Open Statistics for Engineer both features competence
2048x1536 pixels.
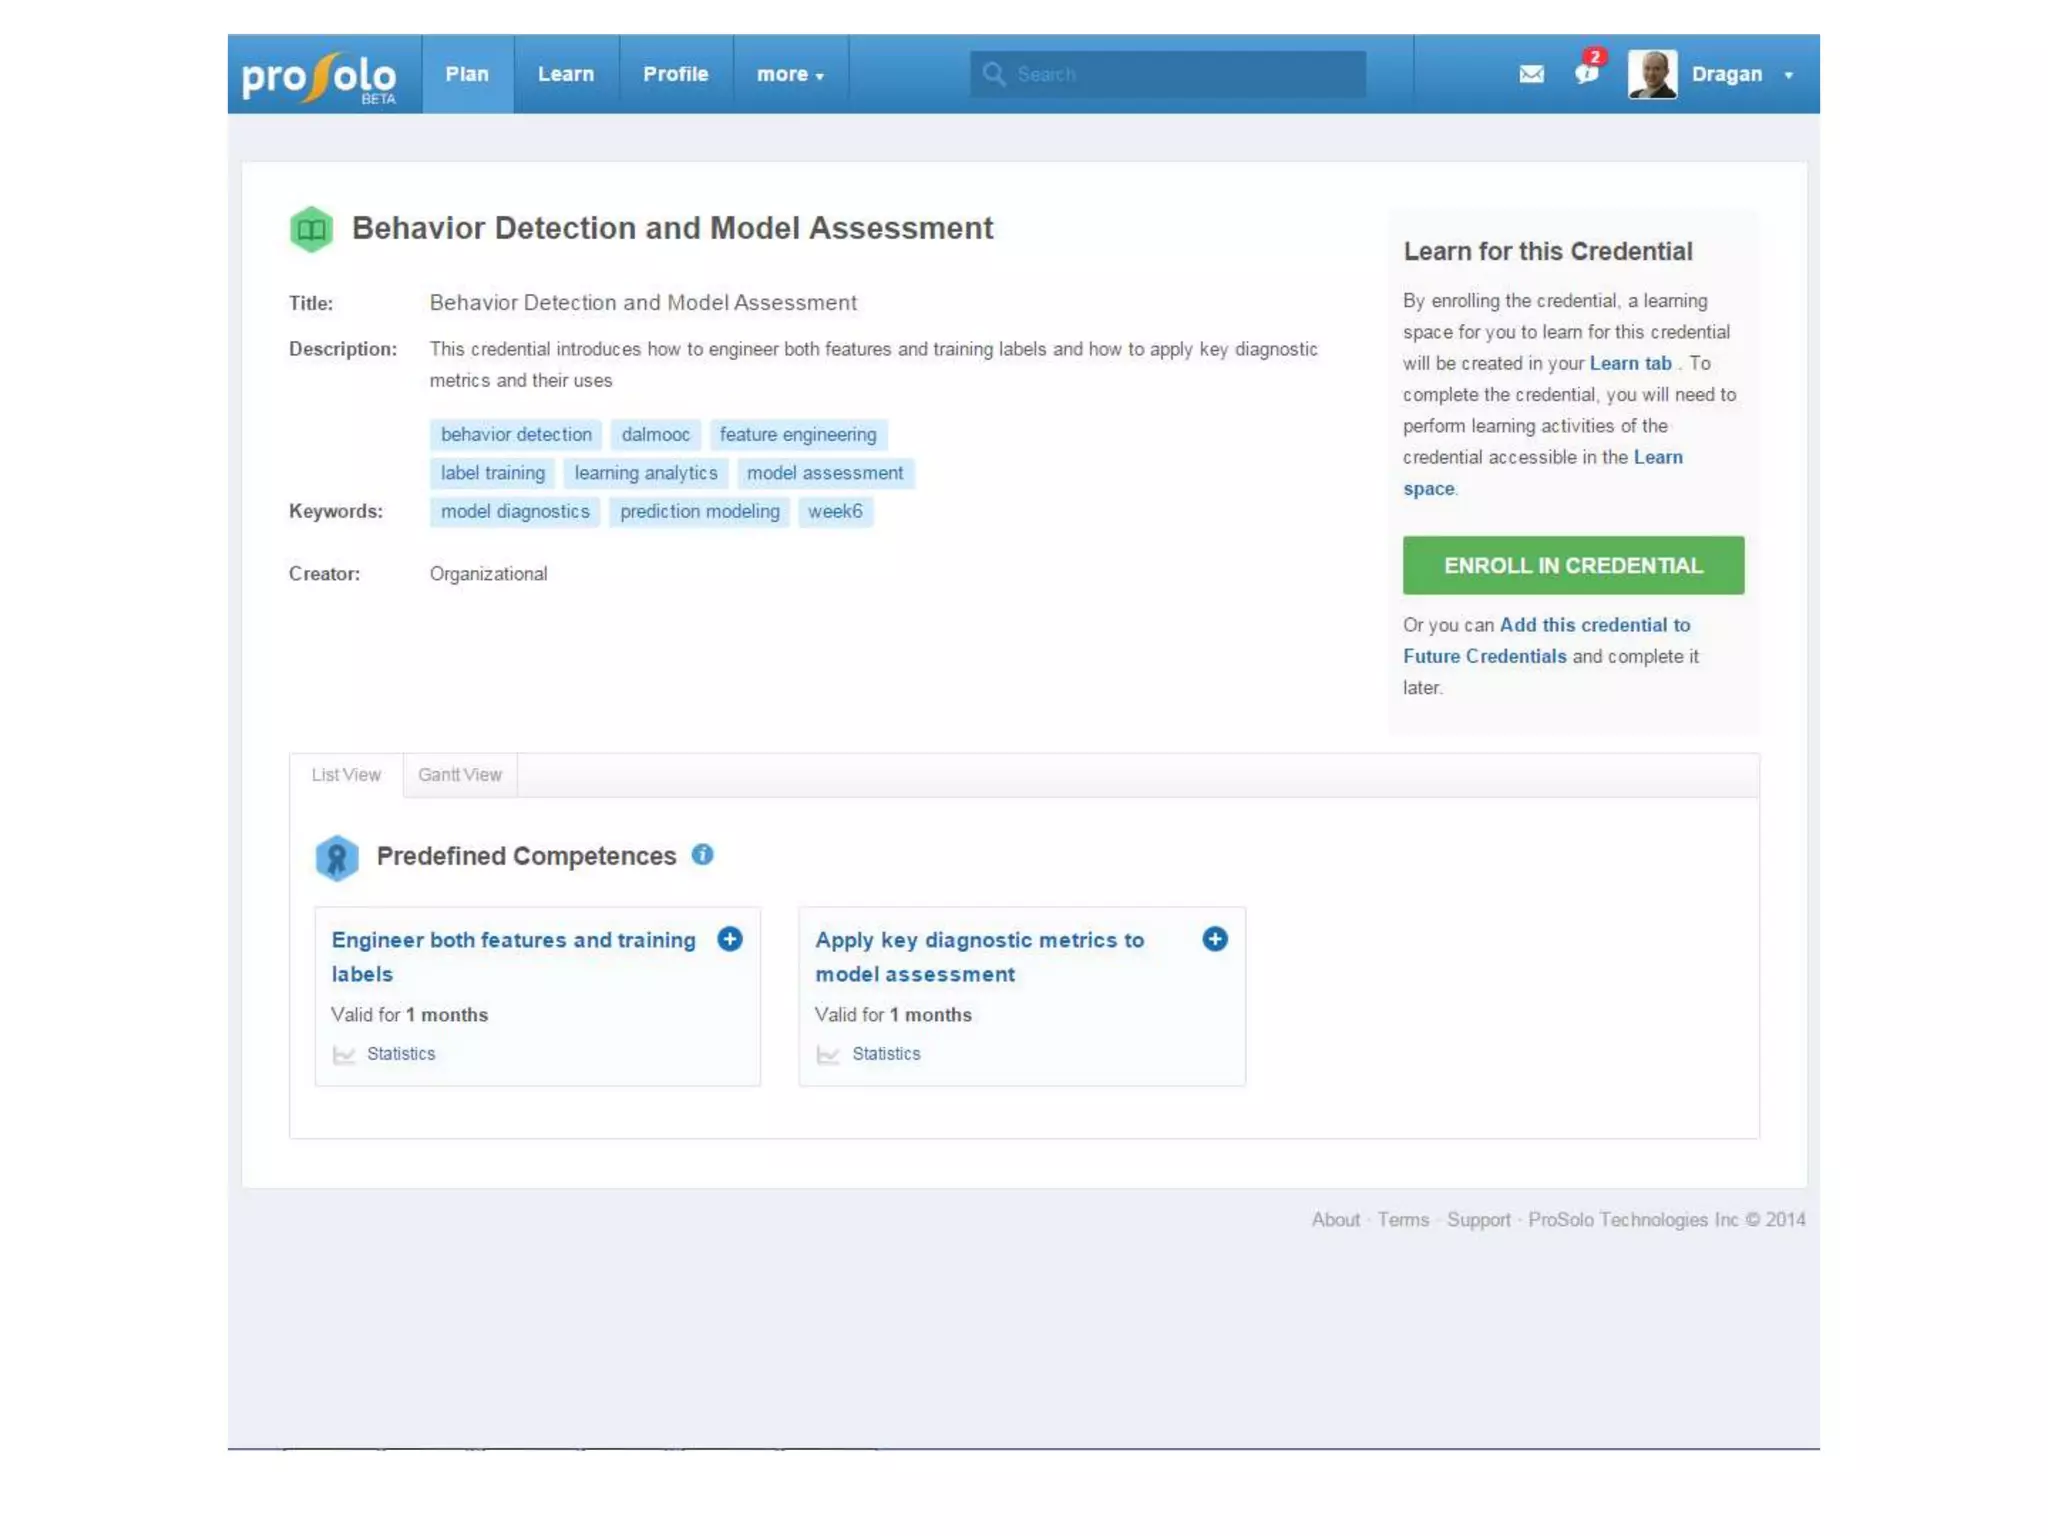pyautogui.click(x=399, y=1053)
